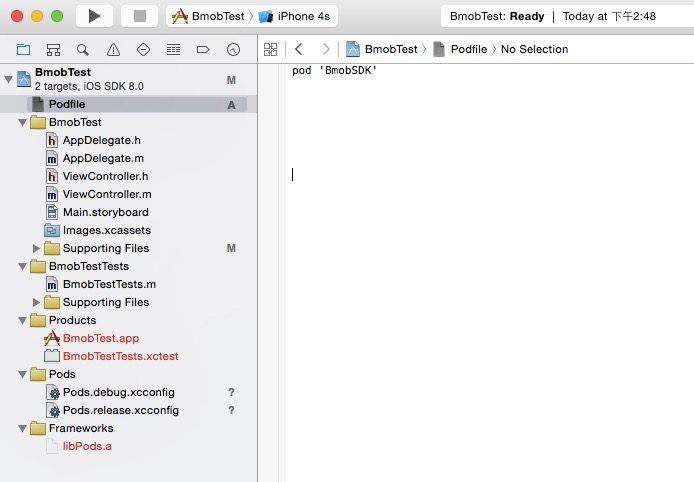Open the BmobTest scheme selector
The width and height of the screenshot is (694, 482).
[208, 16]
